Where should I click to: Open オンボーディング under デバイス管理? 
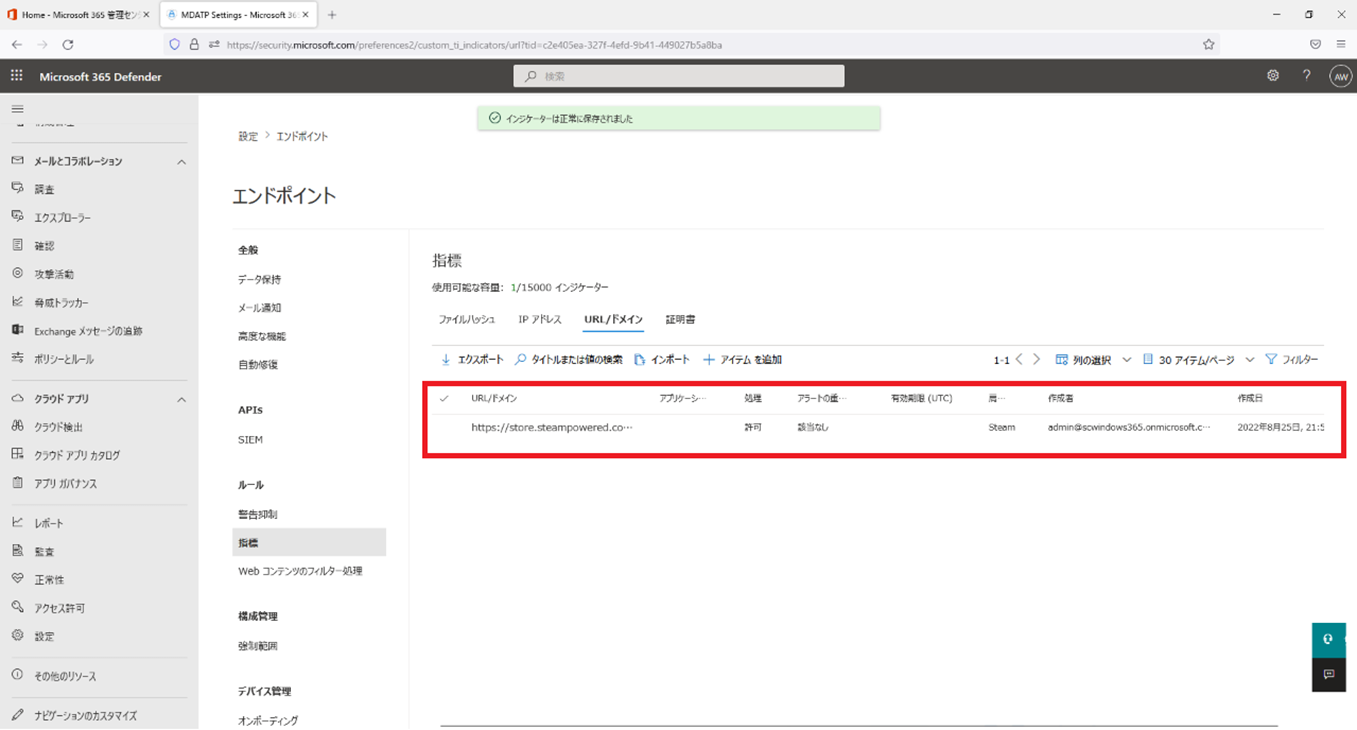268,720
